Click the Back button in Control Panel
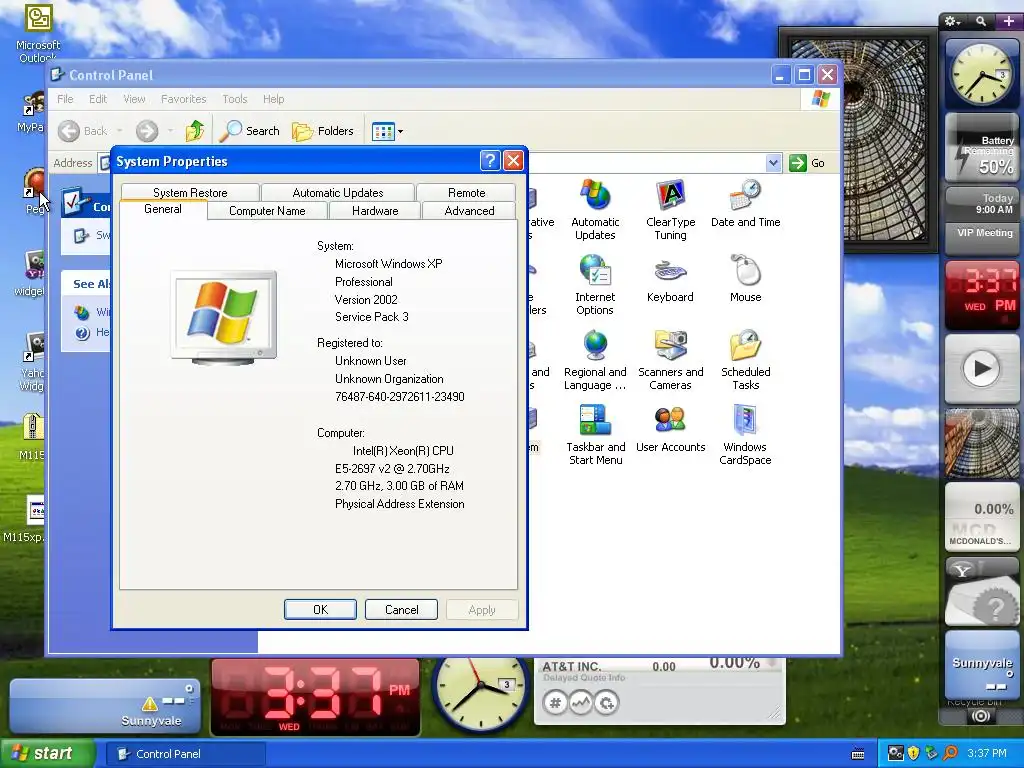The image size is (1024, 768). pos(83,131)
